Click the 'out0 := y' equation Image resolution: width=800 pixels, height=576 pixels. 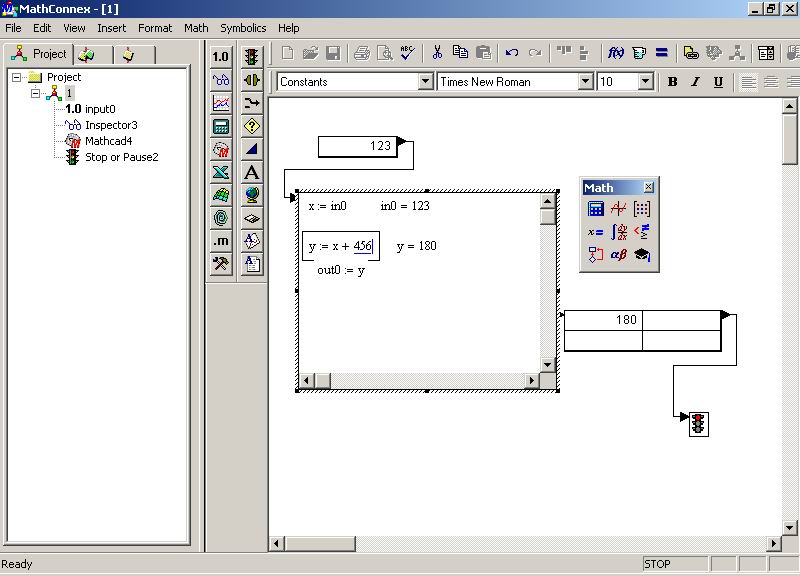point(341,270)
